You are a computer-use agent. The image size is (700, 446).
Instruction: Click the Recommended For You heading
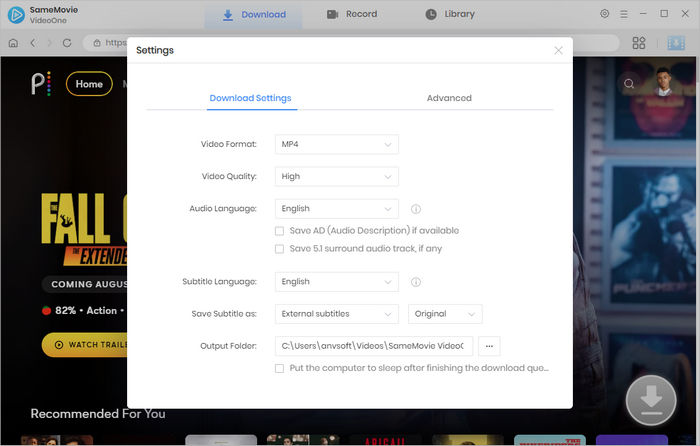pyautogui.click(x=98, y=414)
